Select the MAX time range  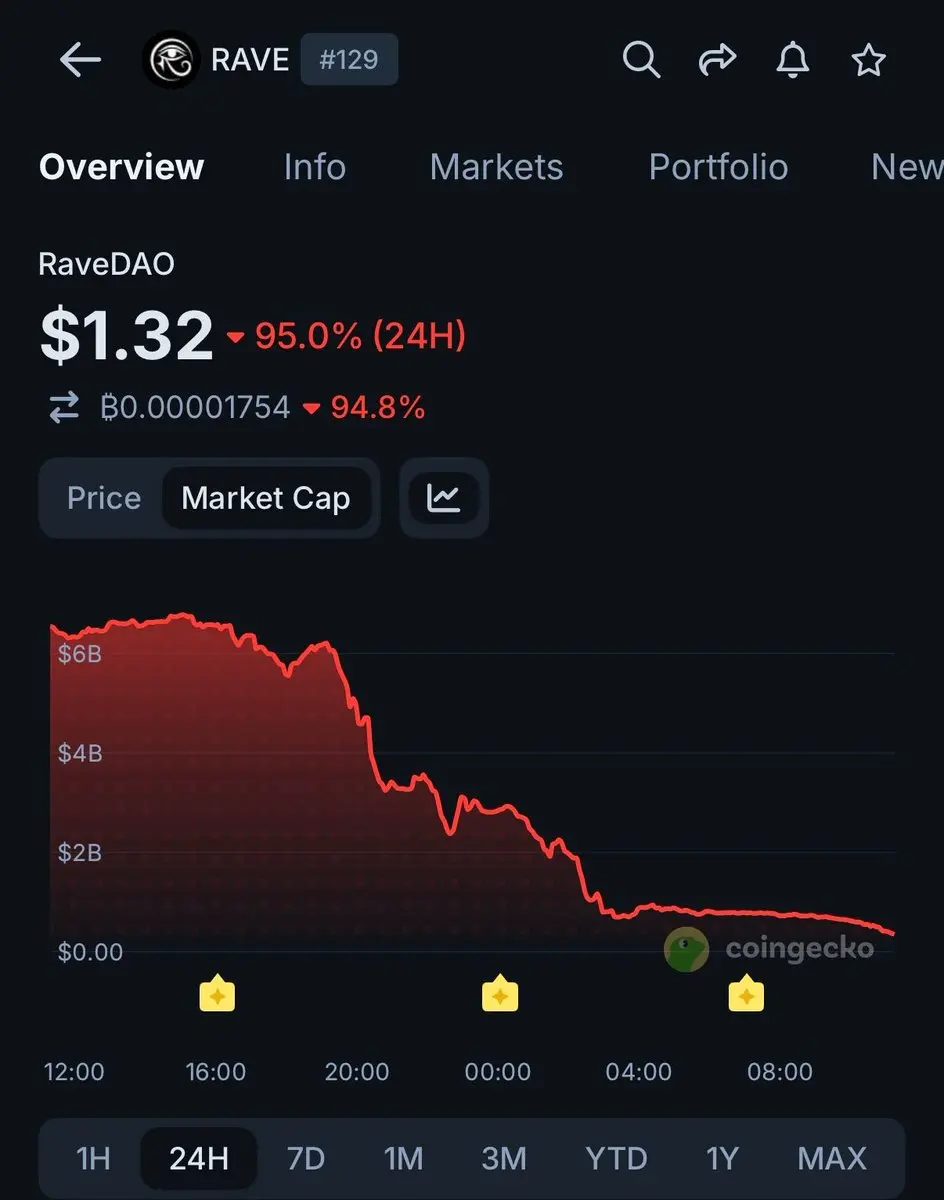[832, 1158]
